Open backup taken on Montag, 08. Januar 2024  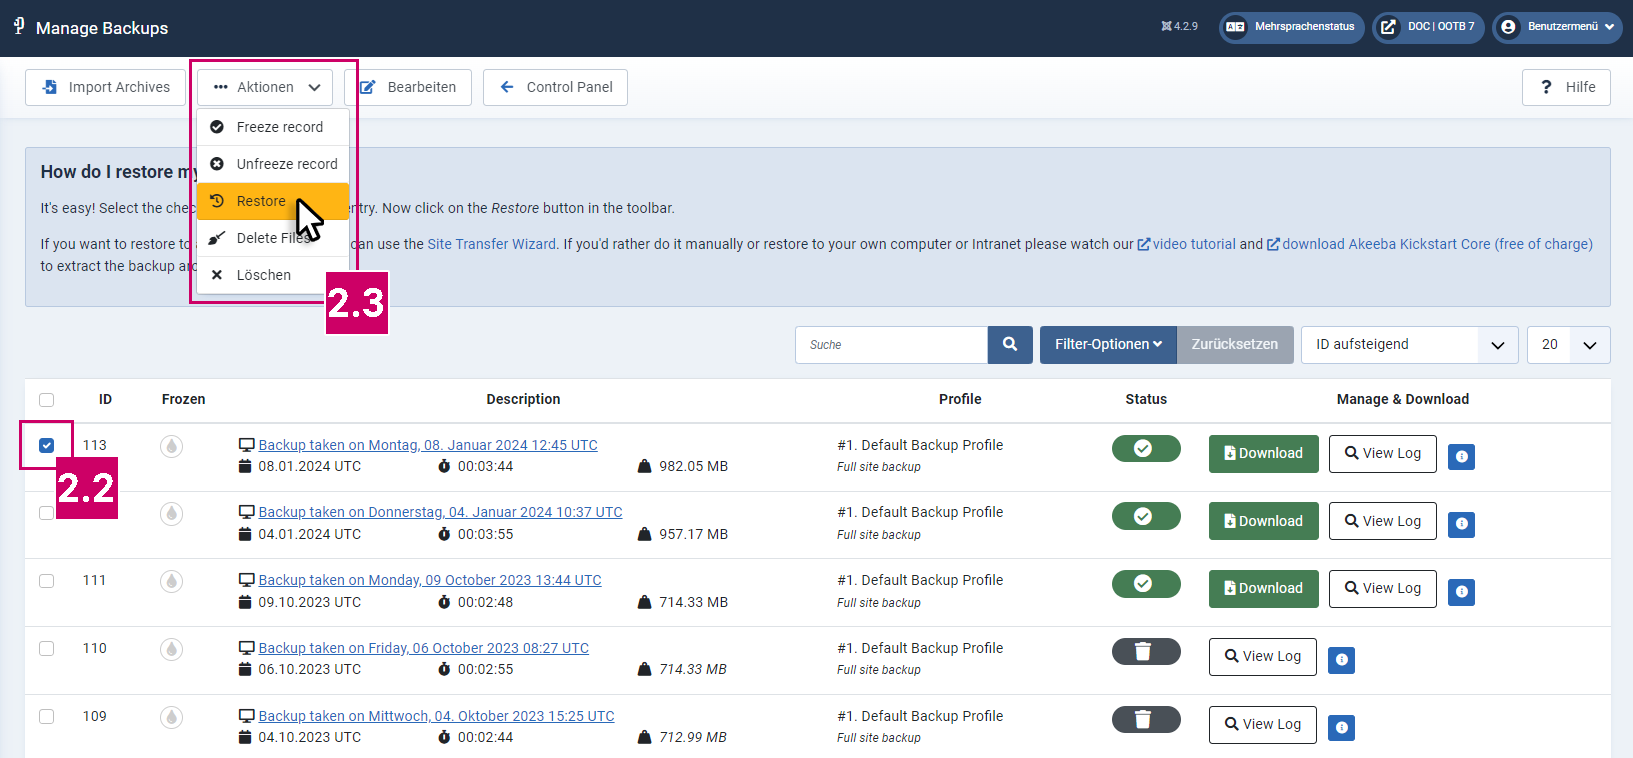(428, 445)
